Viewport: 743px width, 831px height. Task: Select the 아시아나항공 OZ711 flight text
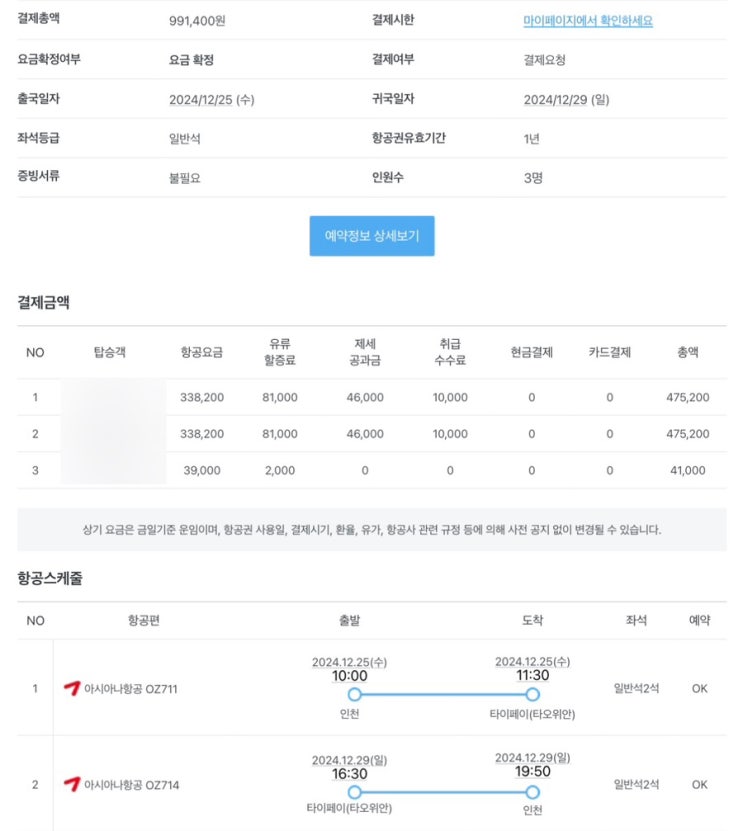[130, 689]
